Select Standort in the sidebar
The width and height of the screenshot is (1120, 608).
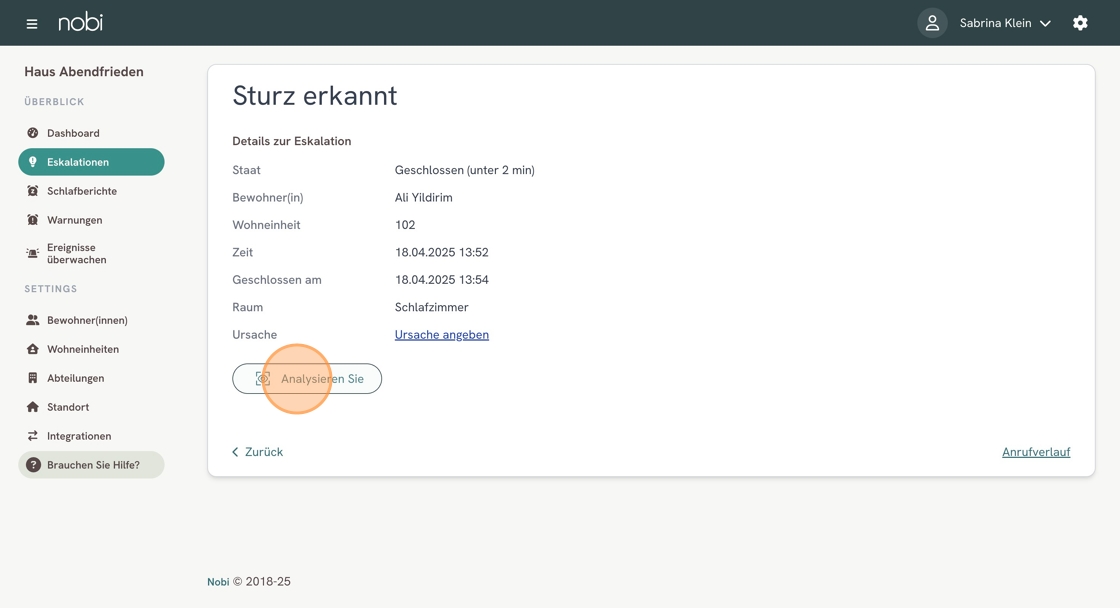(x=68, y=407)
